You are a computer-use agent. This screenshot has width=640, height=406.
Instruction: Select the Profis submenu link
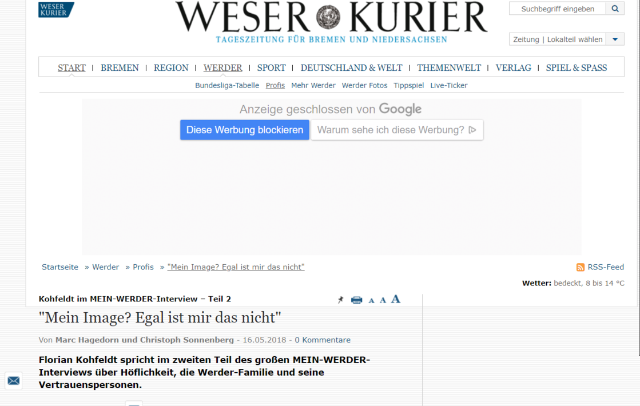click(275, 85)
